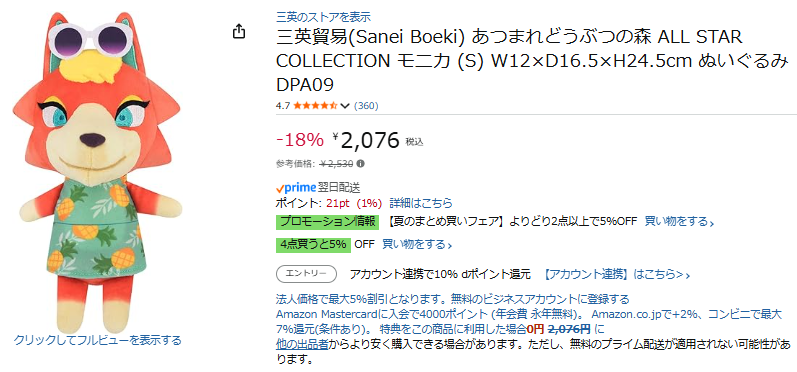Visit the 三英のストアを表示 store link
The height and width of the screenshot is (372, 797).
pos(323,17)
